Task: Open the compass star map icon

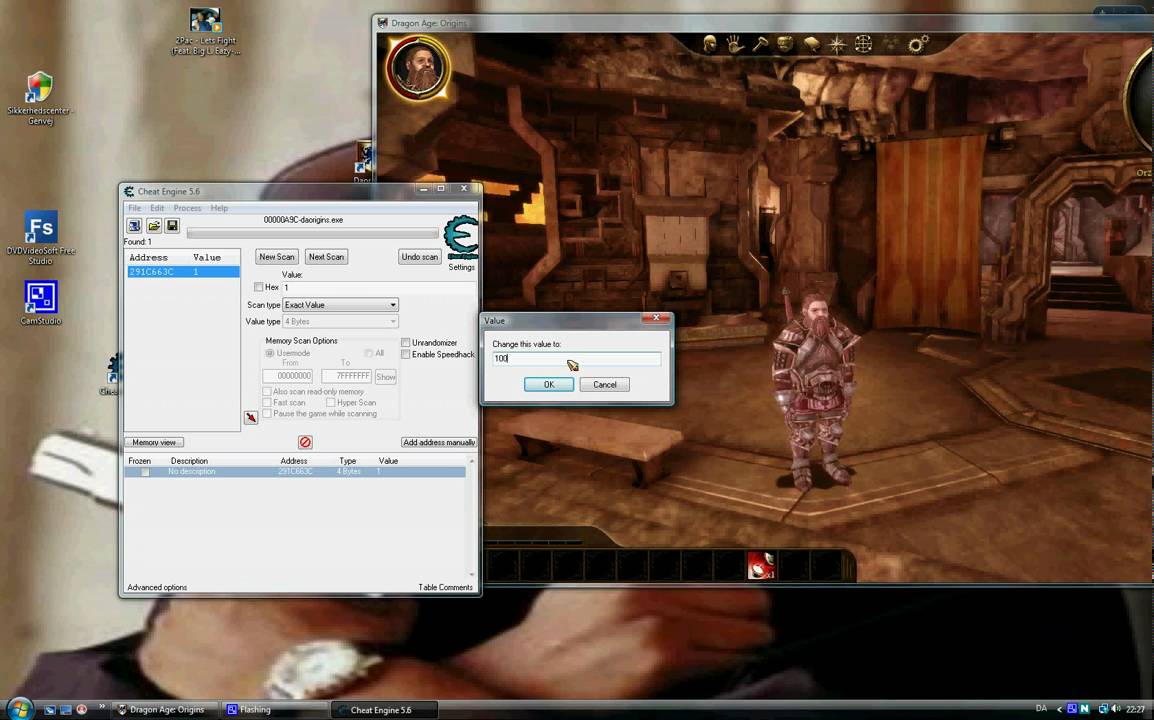Action: pyautogui.click(x=838, y=44)
